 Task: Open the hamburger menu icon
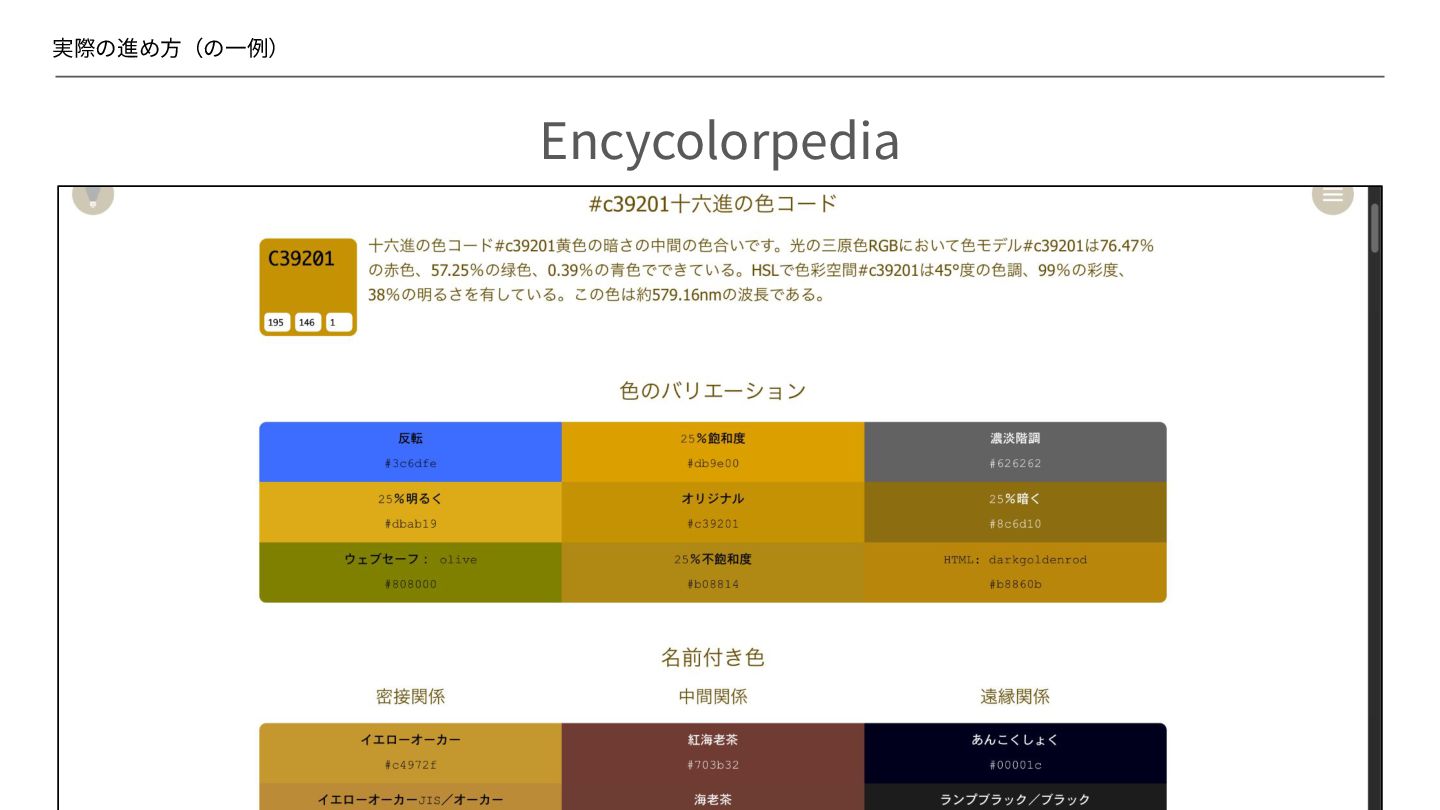pyautogui.click(x=1332, y=197)
